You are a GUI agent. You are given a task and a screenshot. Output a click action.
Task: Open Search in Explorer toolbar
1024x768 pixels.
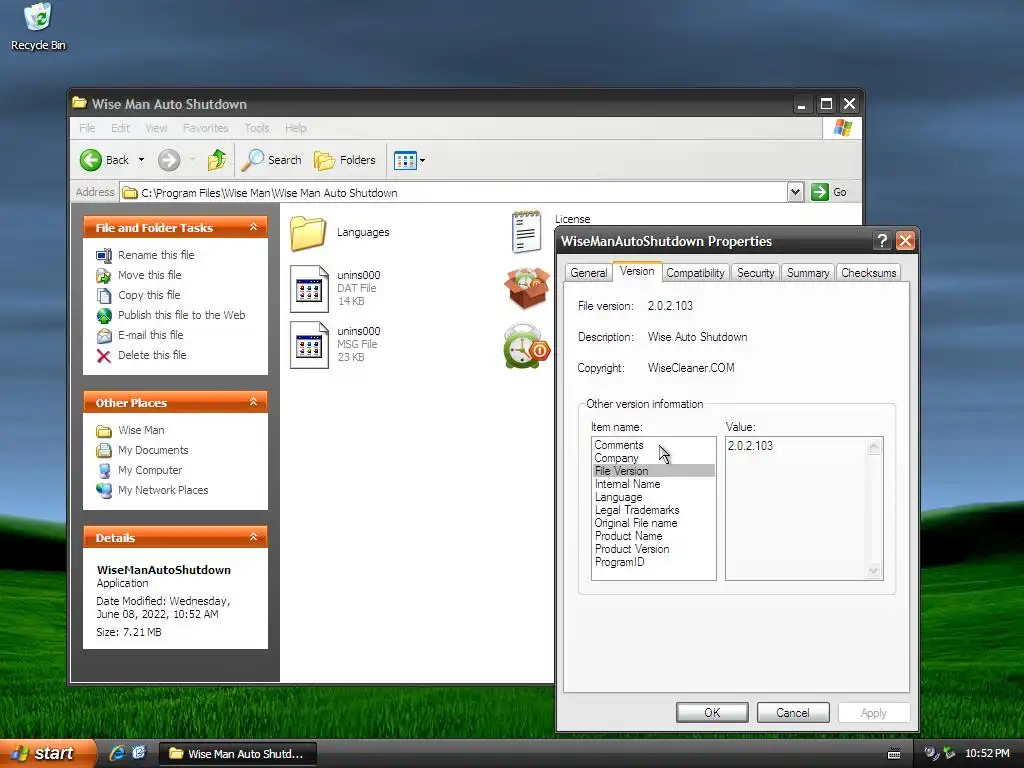coord(272,160)
